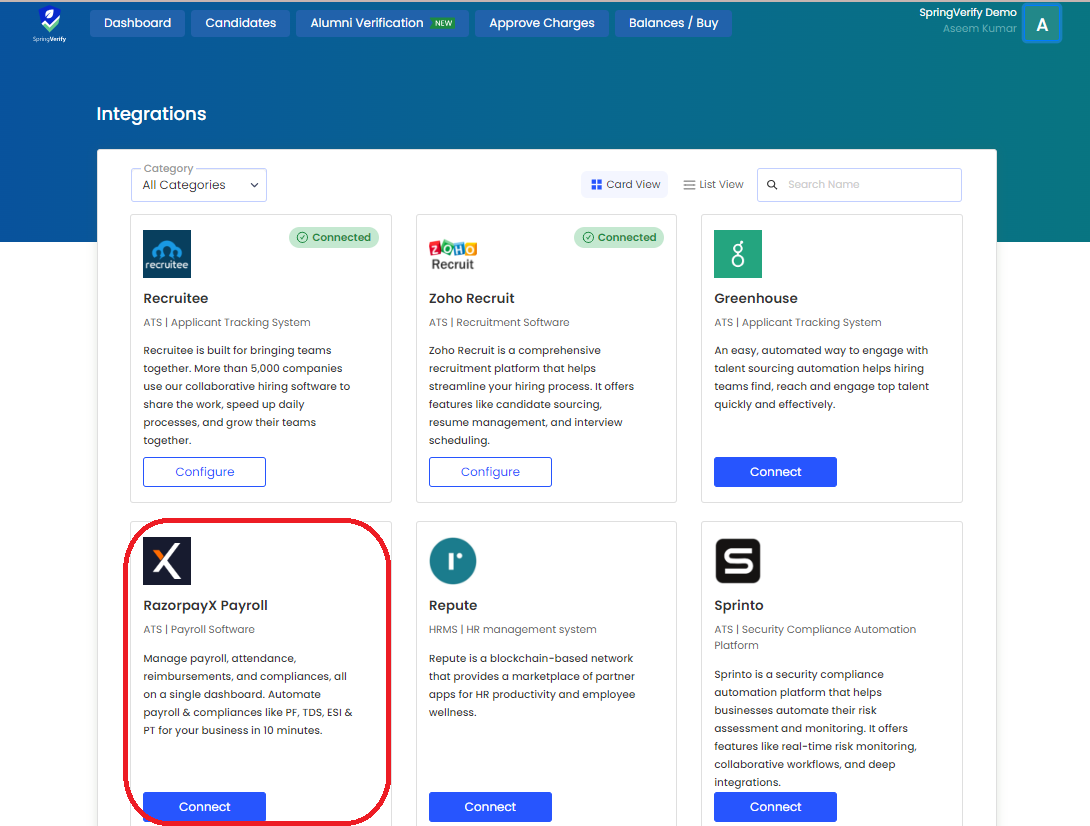The height and width of the screenshot is (826, 1090).
Task: Click the RazorpayX Payroll logo
Action: [x=167, y=561]
